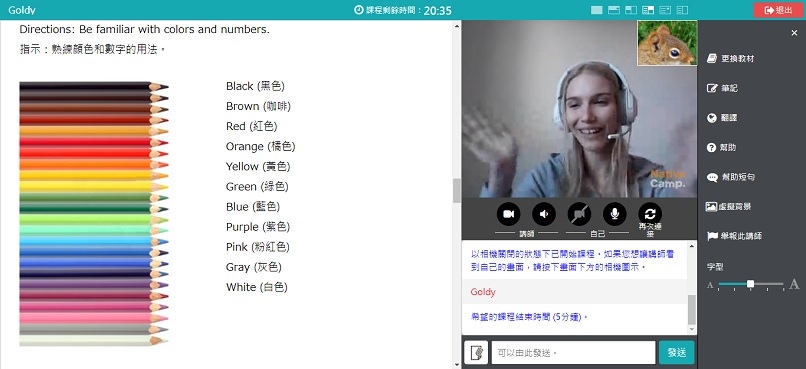Open 幫助短句 helpful phrases option
Screen dimensions: 806x369
pos(731,177)
